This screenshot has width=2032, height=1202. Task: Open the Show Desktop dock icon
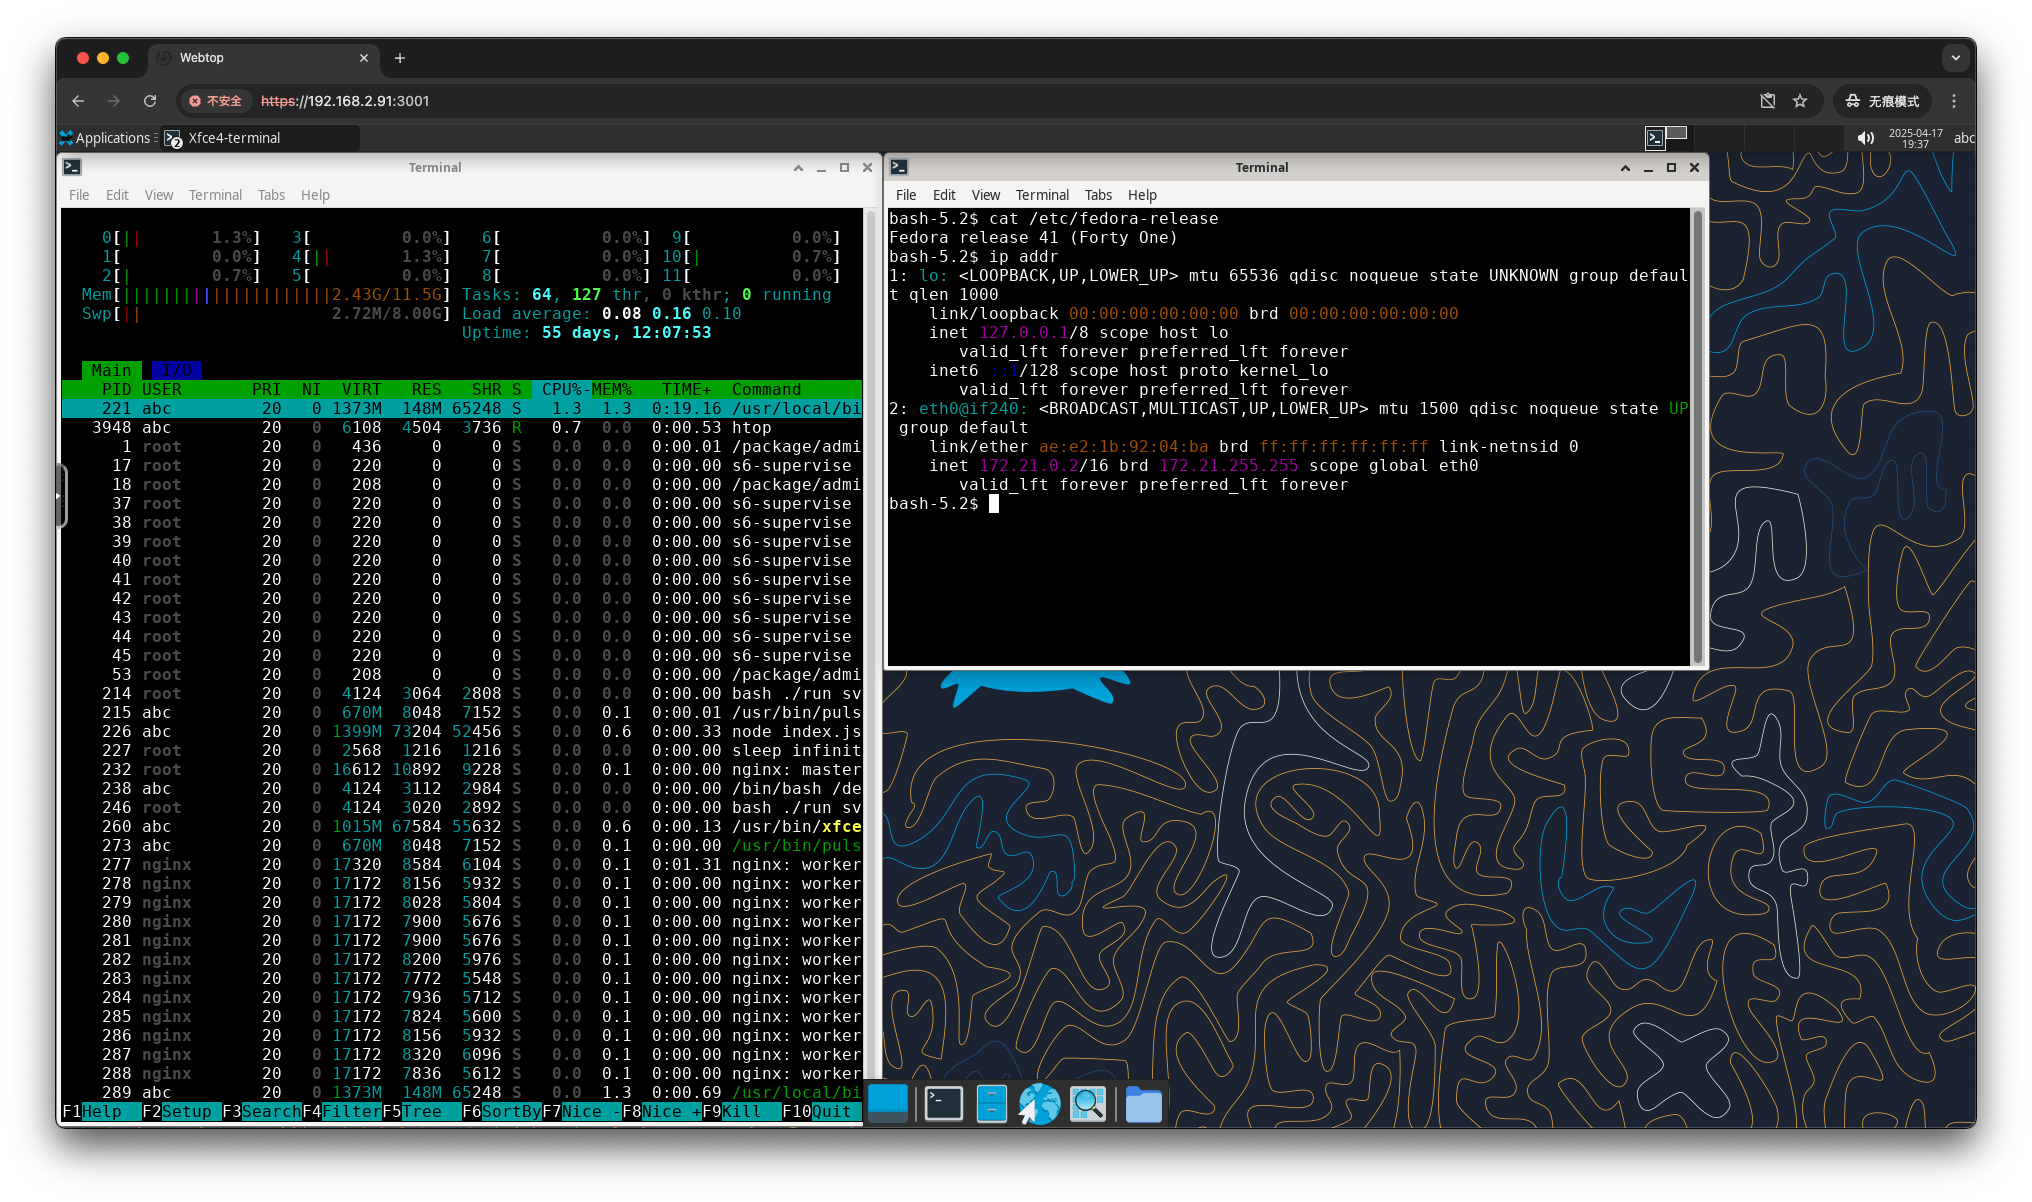point(887,1103)
